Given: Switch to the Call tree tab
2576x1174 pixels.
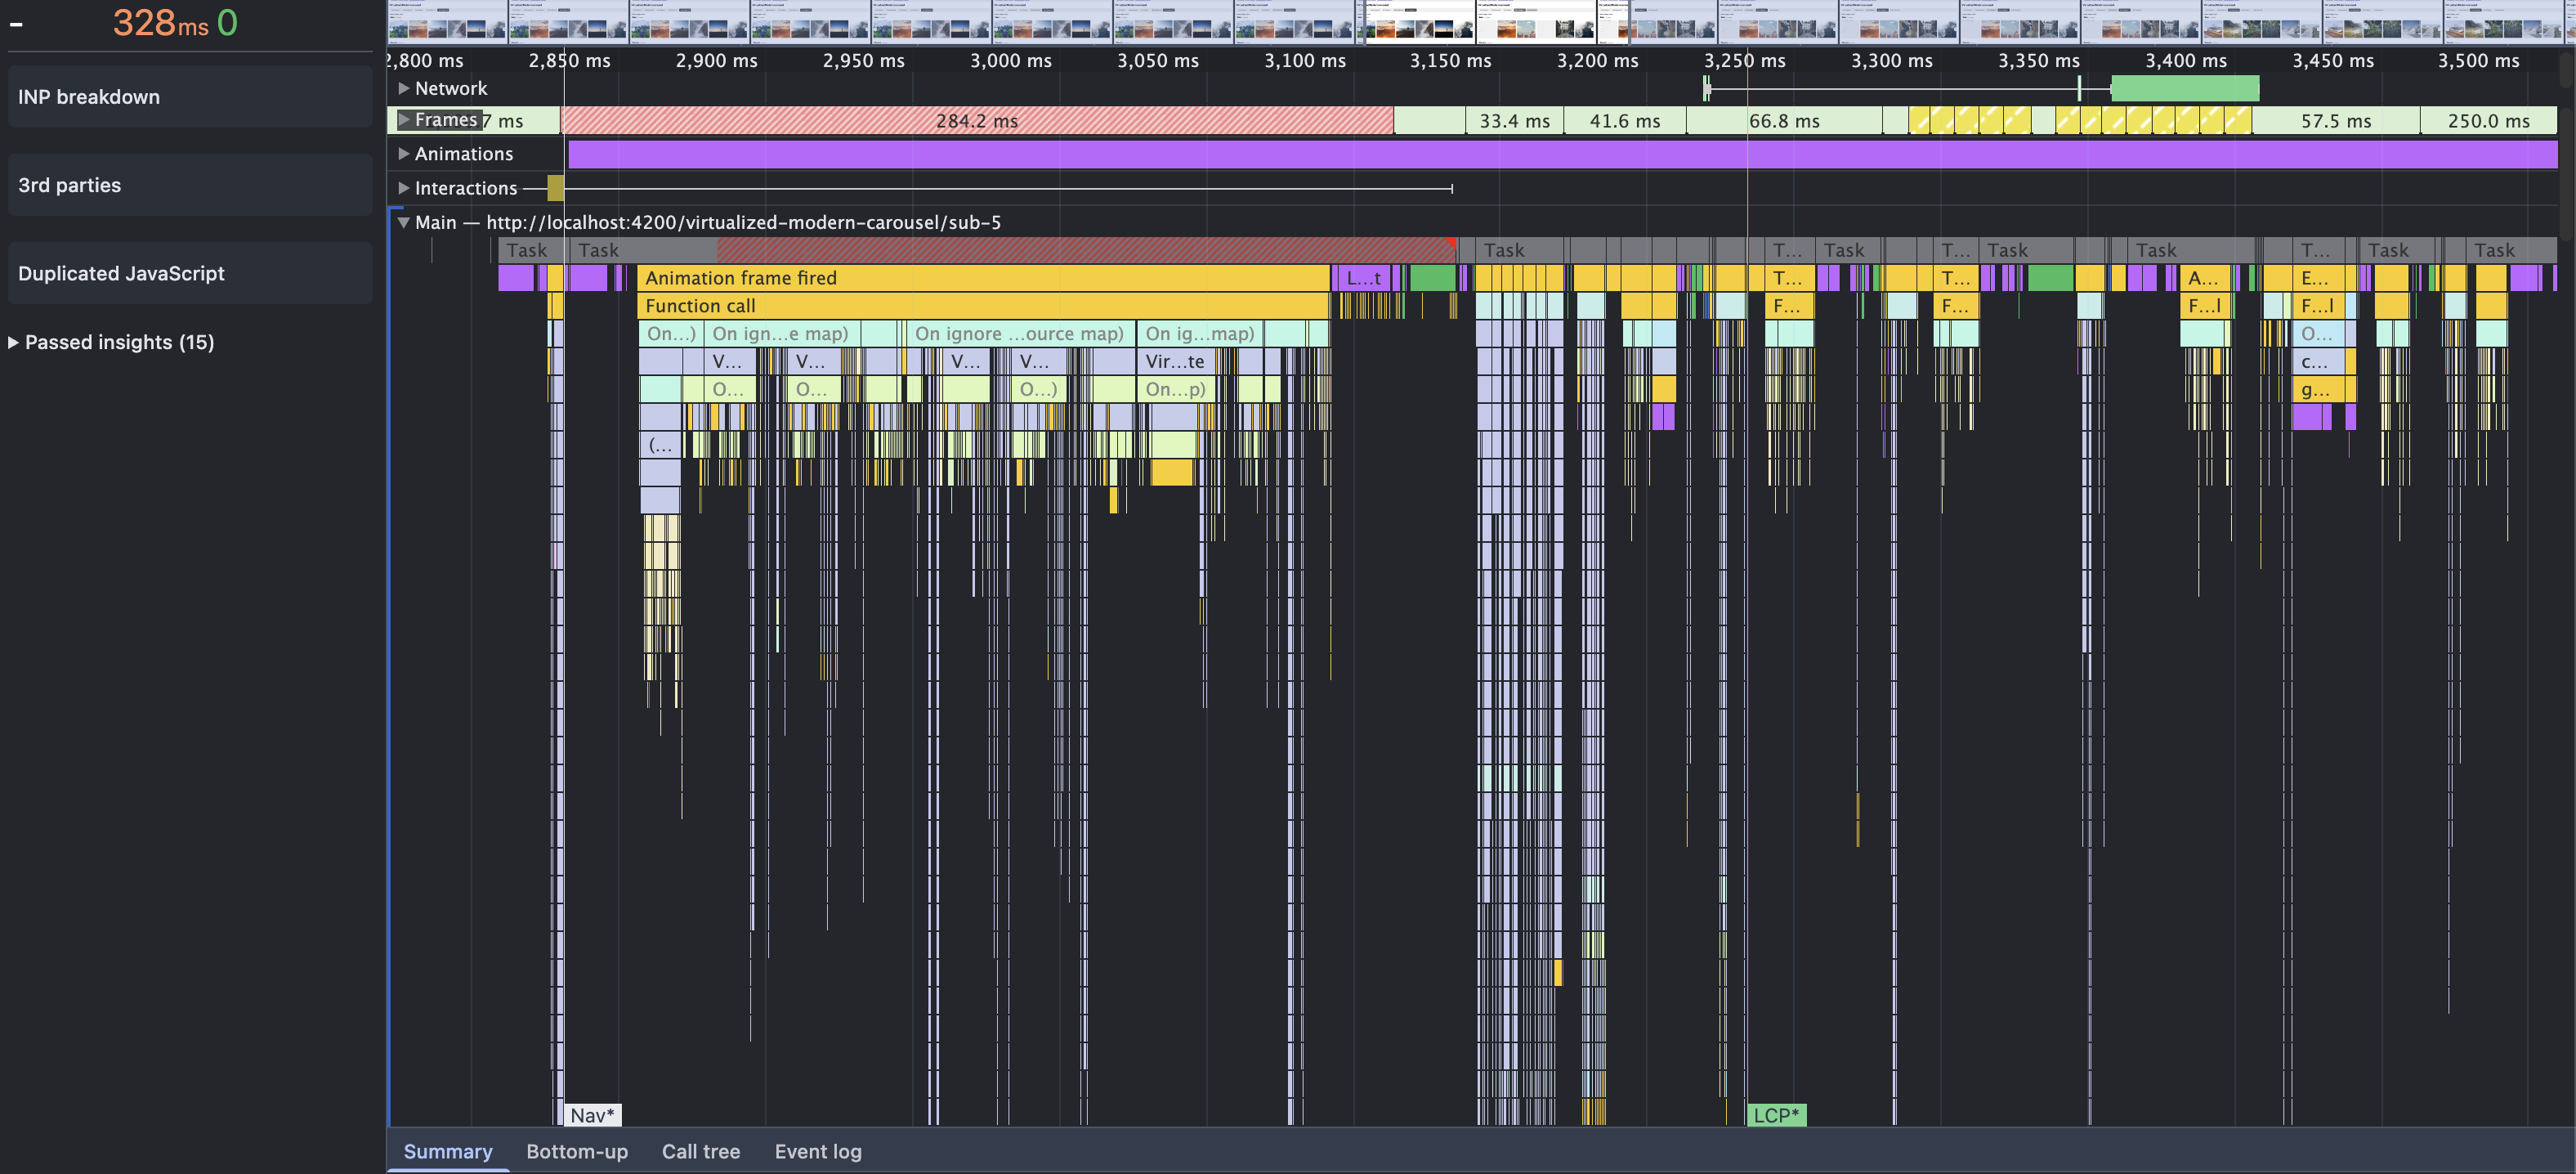Looking at the screenshot, I should 700,1151.
